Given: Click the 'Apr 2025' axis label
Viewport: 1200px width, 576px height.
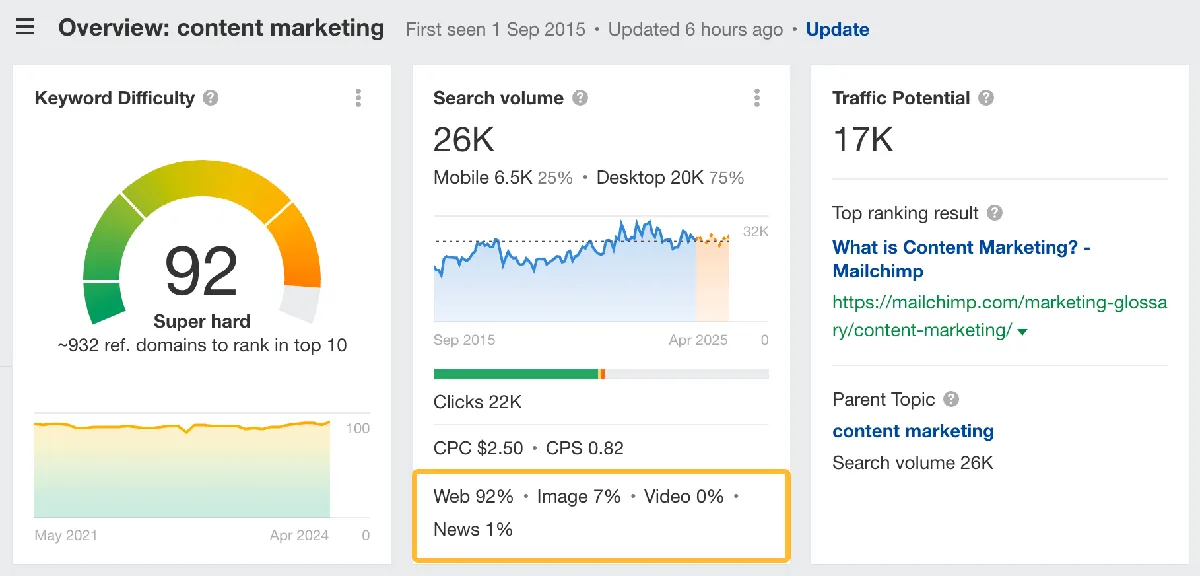Looking at the screenshot, I should click(698, 340).
